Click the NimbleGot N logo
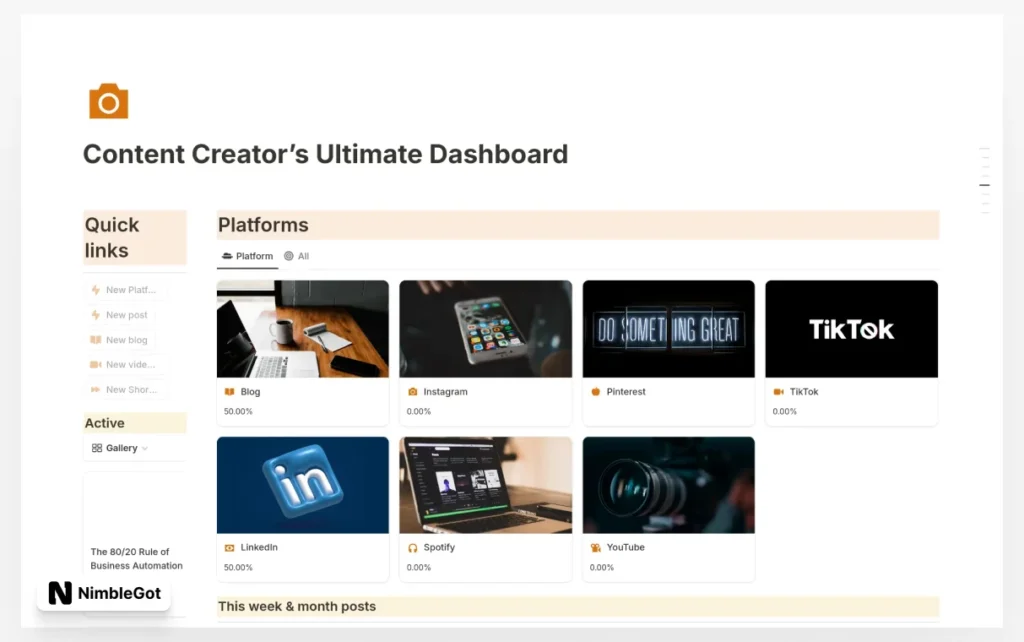 (x=60, y=593)
